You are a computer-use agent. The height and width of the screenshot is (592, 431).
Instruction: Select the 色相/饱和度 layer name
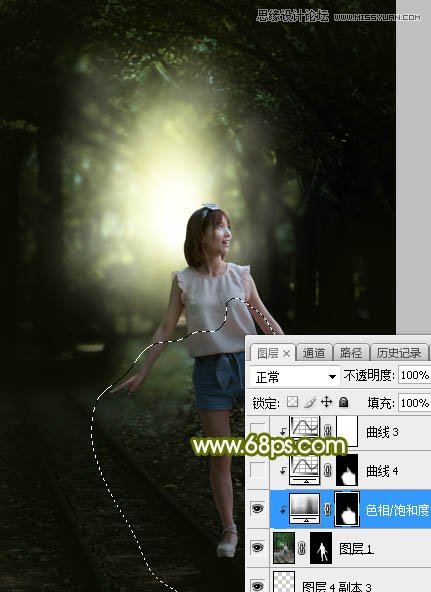coord(398,510)
